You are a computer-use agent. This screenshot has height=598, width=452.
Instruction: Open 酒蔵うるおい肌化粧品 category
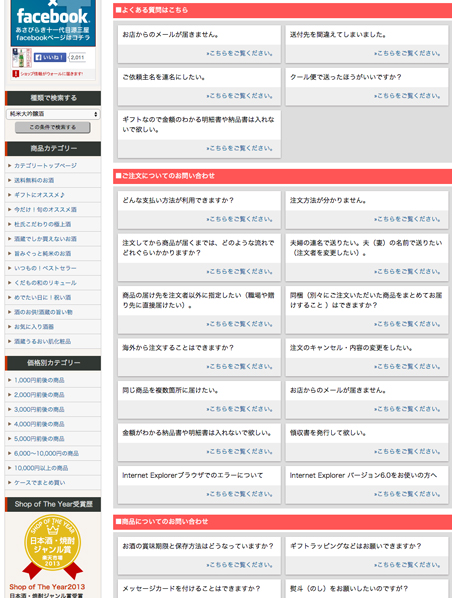[x=42, y=341]
